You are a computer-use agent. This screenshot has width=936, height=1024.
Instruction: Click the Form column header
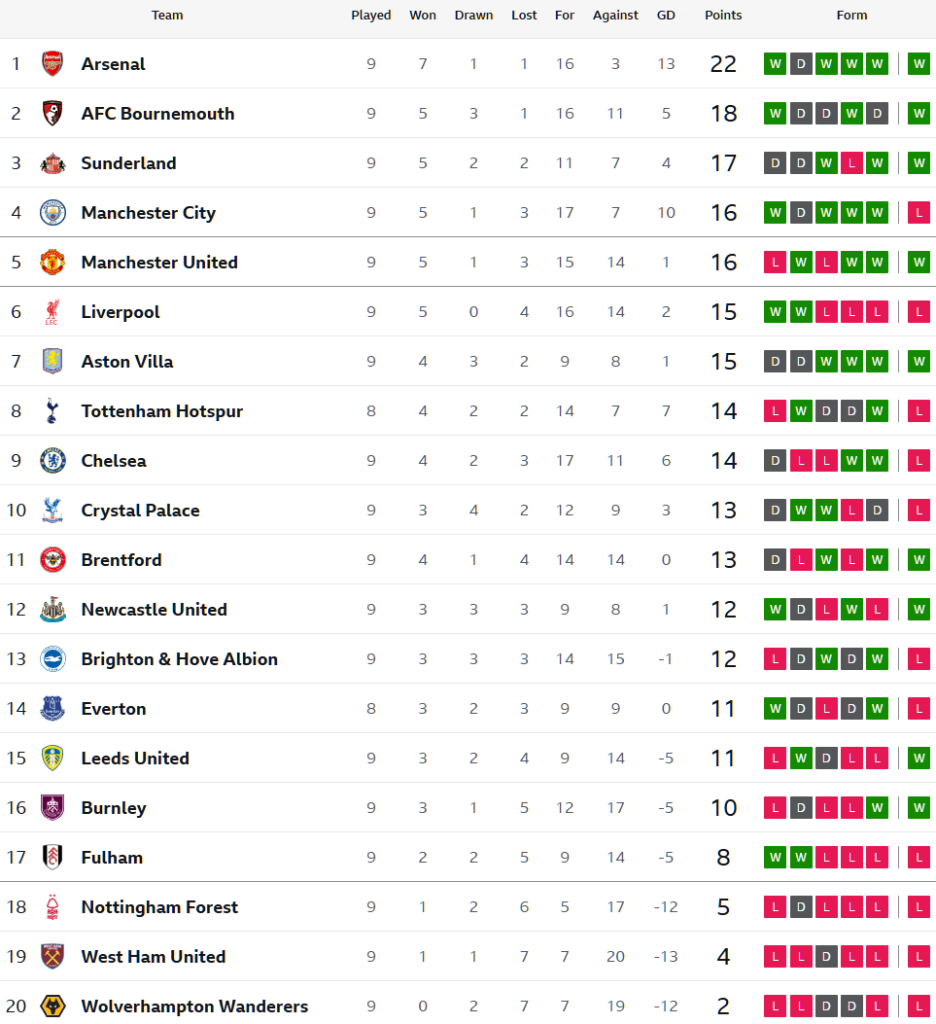(x=851, y=15)
